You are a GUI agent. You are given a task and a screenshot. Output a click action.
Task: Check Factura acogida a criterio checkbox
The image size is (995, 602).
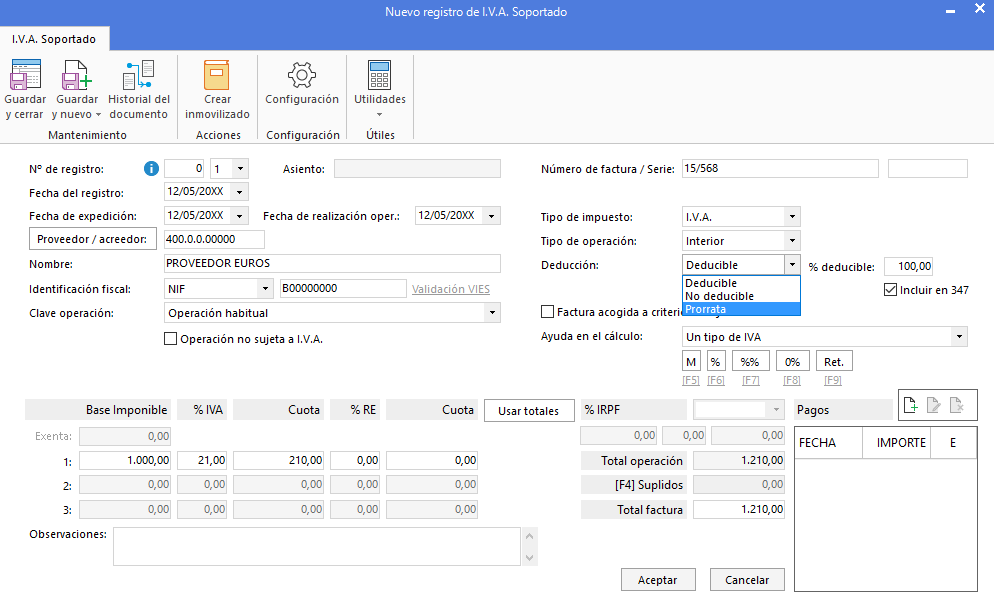point(547,311)
